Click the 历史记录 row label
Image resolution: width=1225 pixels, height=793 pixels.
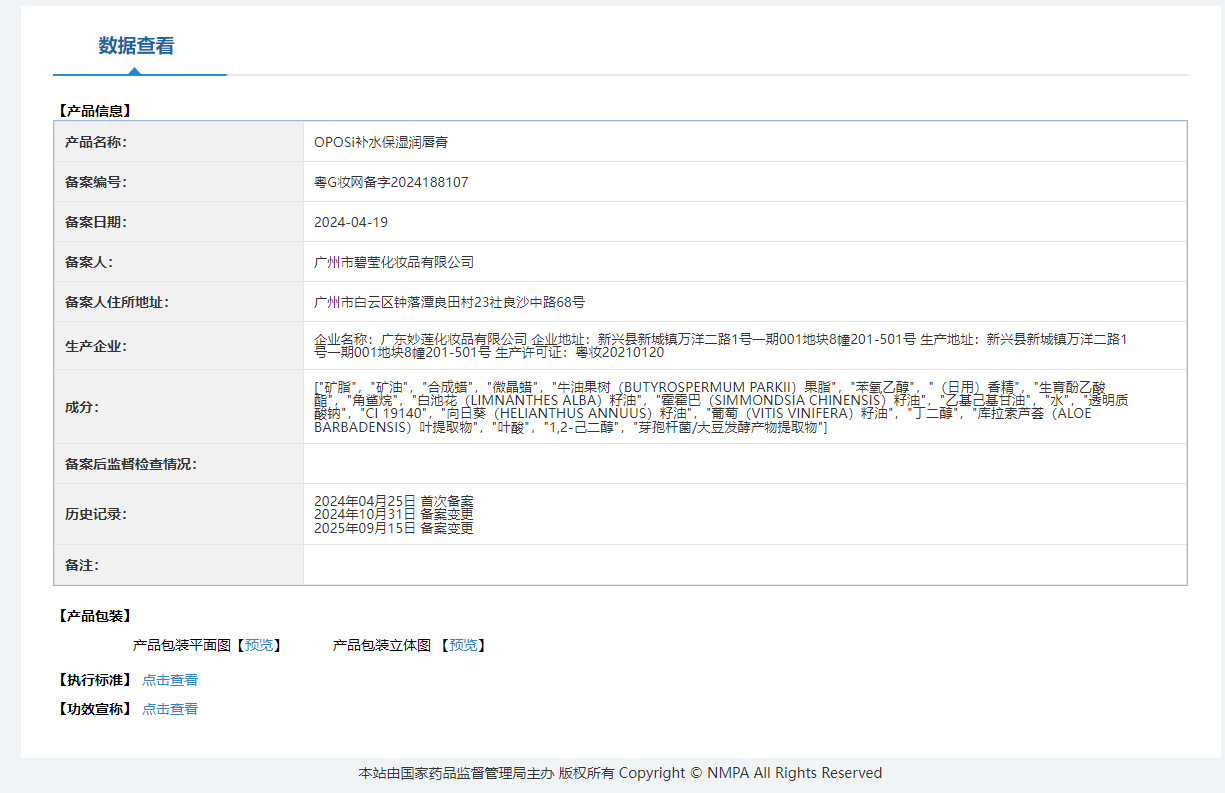pyautogui.click(x=96, y=515)
